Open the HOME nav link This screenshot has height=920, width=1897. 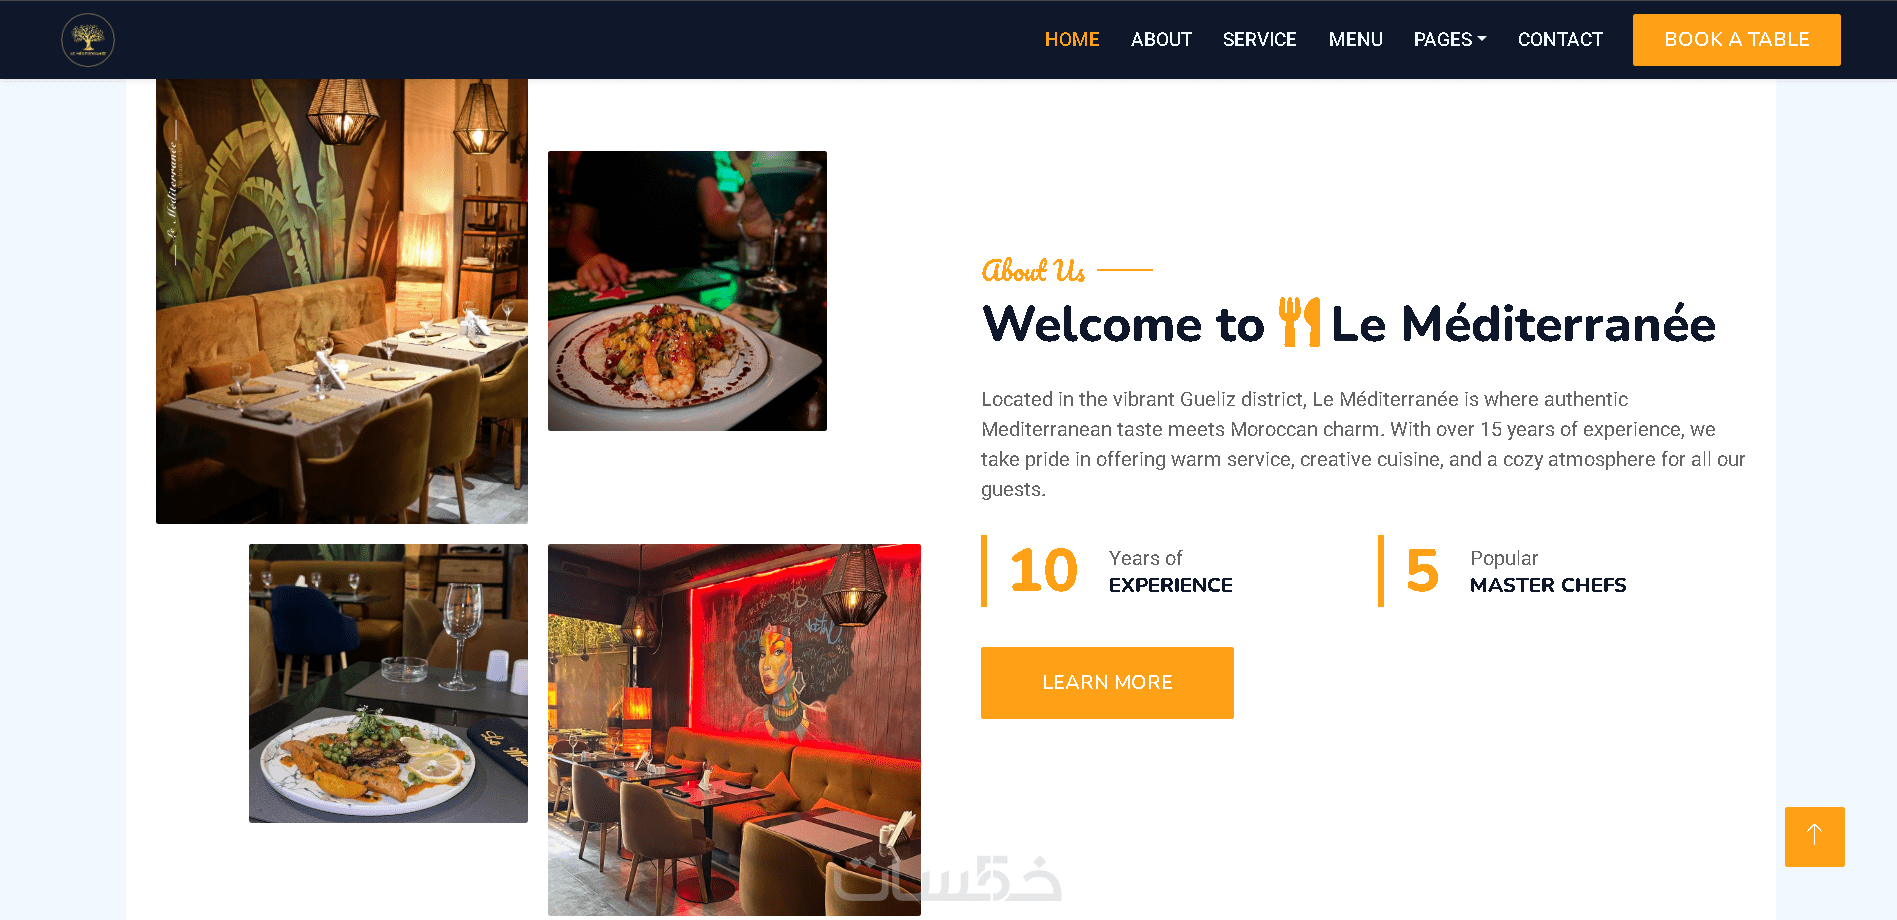point(1072,40)
